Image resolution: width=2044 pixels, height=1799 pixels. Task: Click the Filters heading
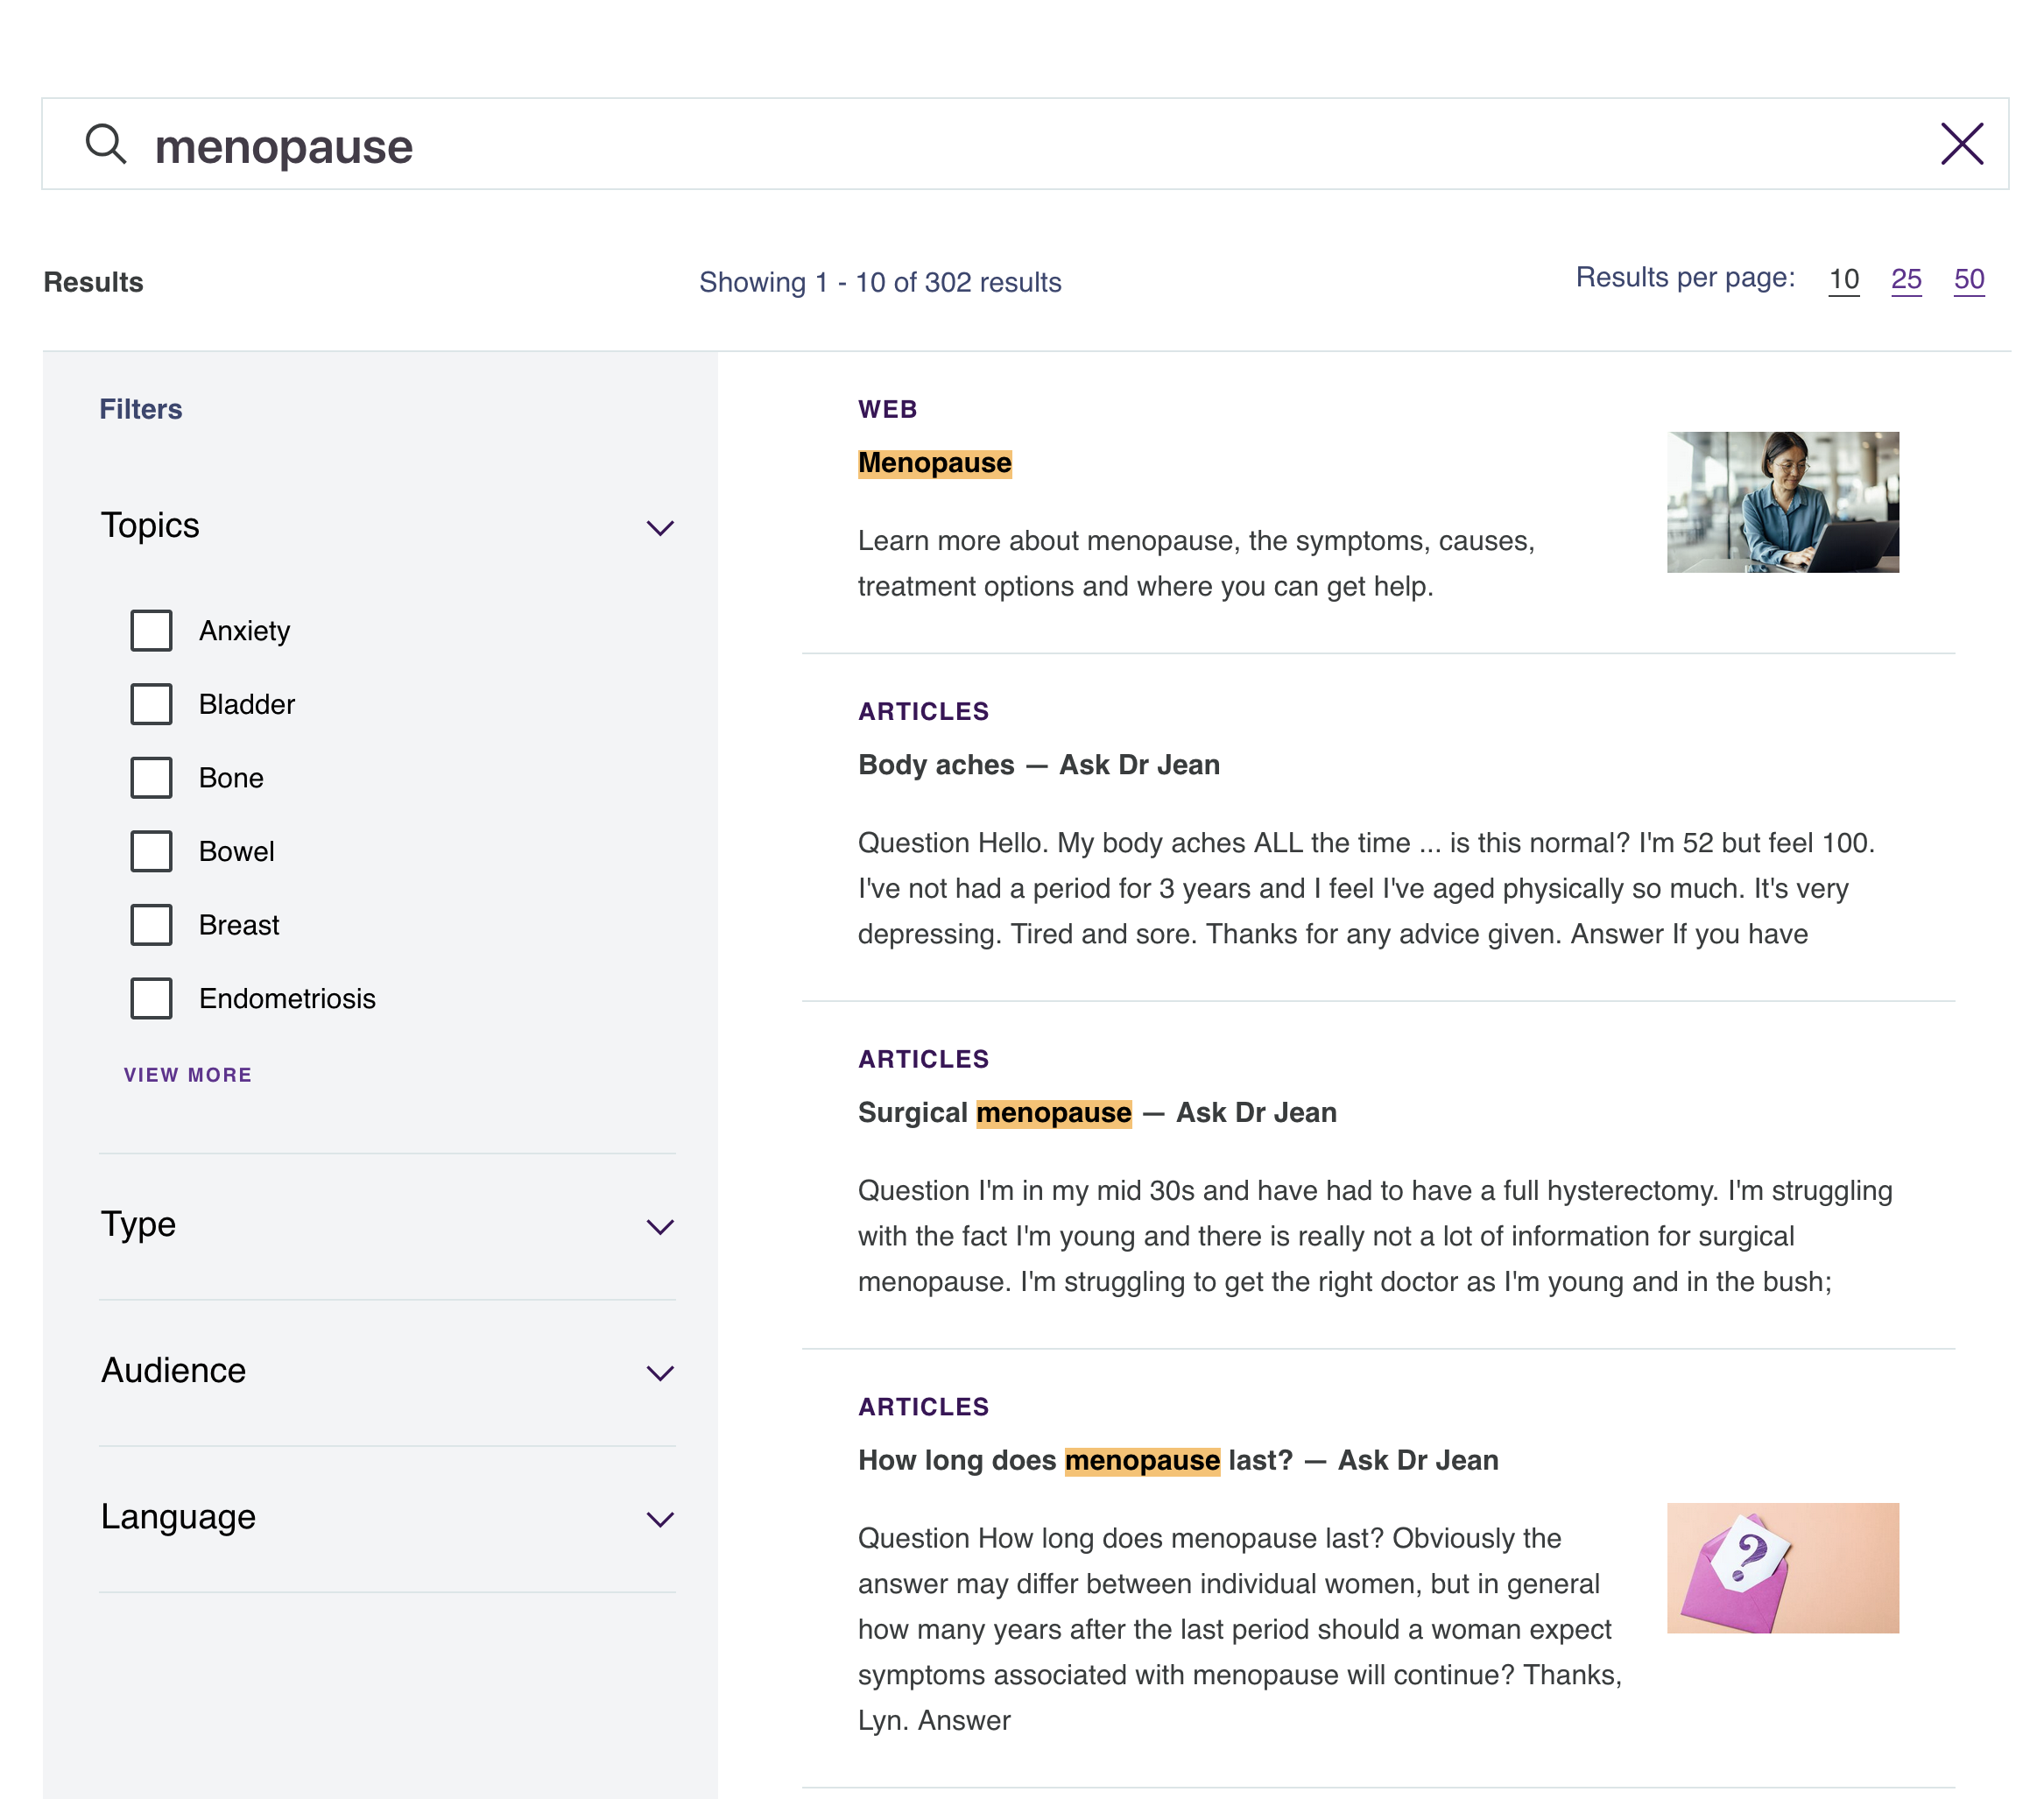141,409
